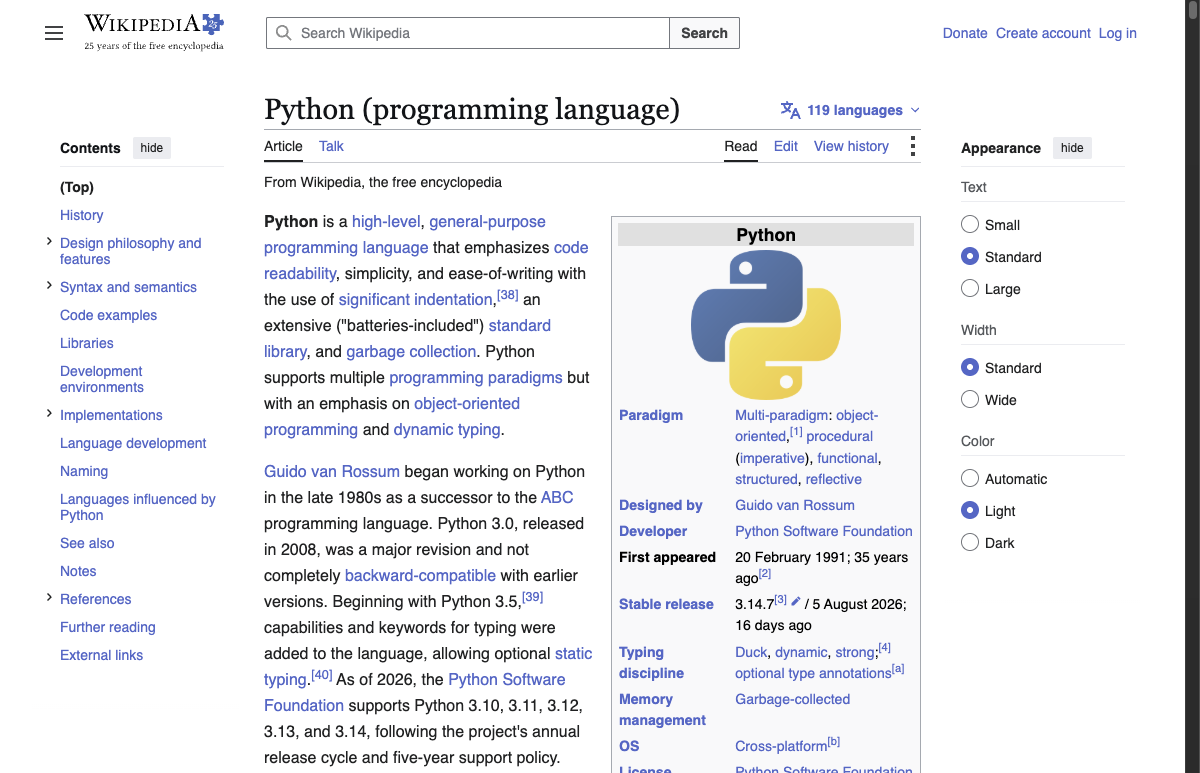The image size is (1200, 773).
Task: Select Automatic color mode
Action: tap(970, 479)
